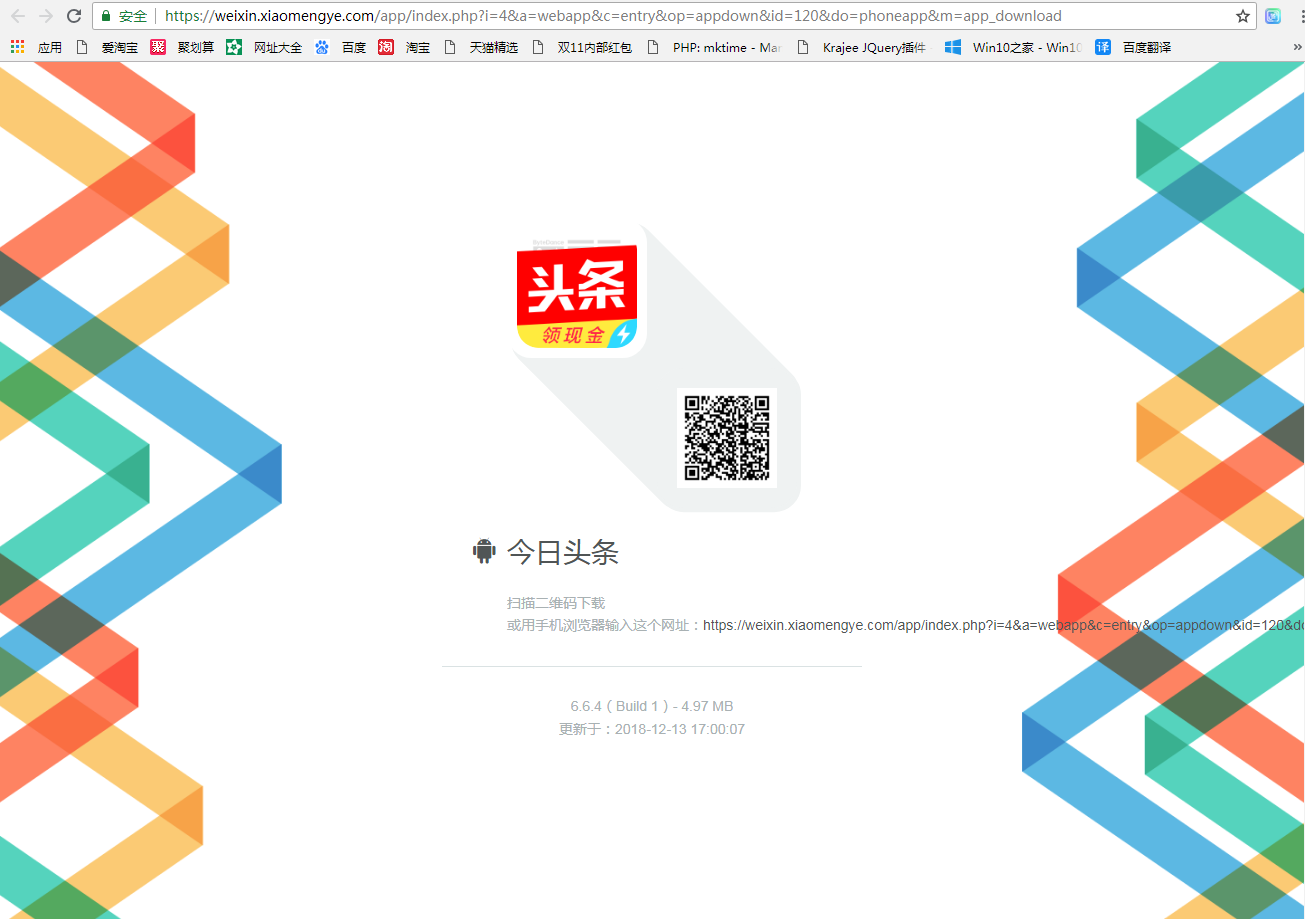Viewport: 1305px width, 919px height.
Task: Open the 聚划算 bookmark
Action: tap(182, 47)
